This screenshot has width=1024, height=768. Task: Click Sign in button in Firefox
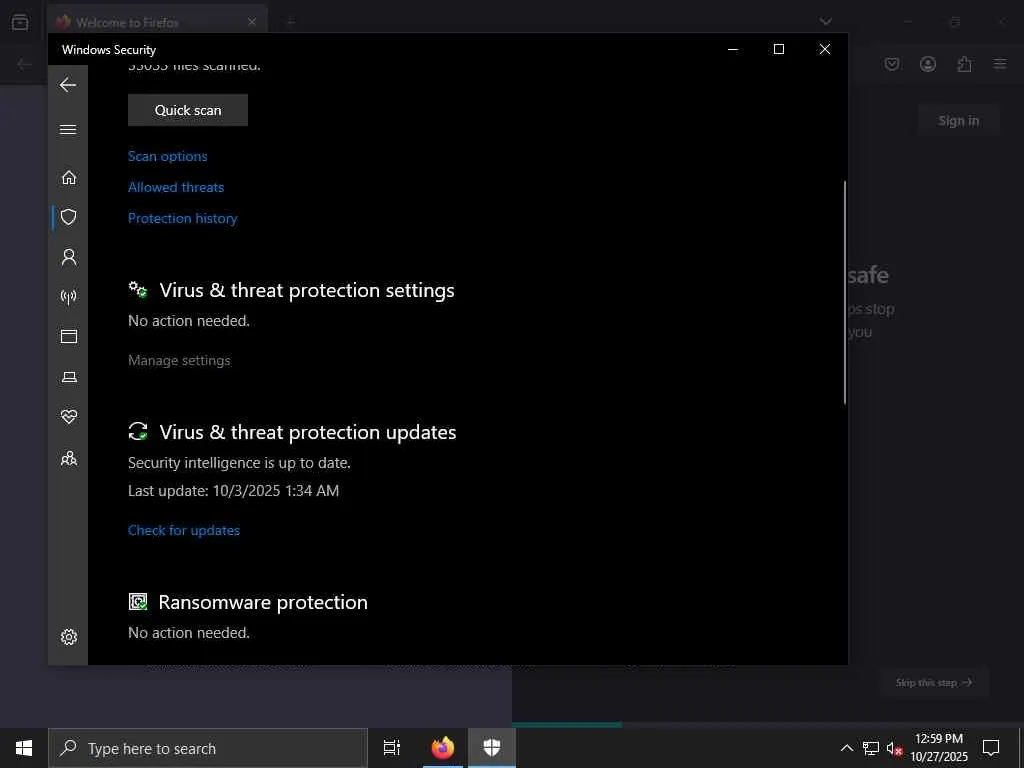point(959,121)
